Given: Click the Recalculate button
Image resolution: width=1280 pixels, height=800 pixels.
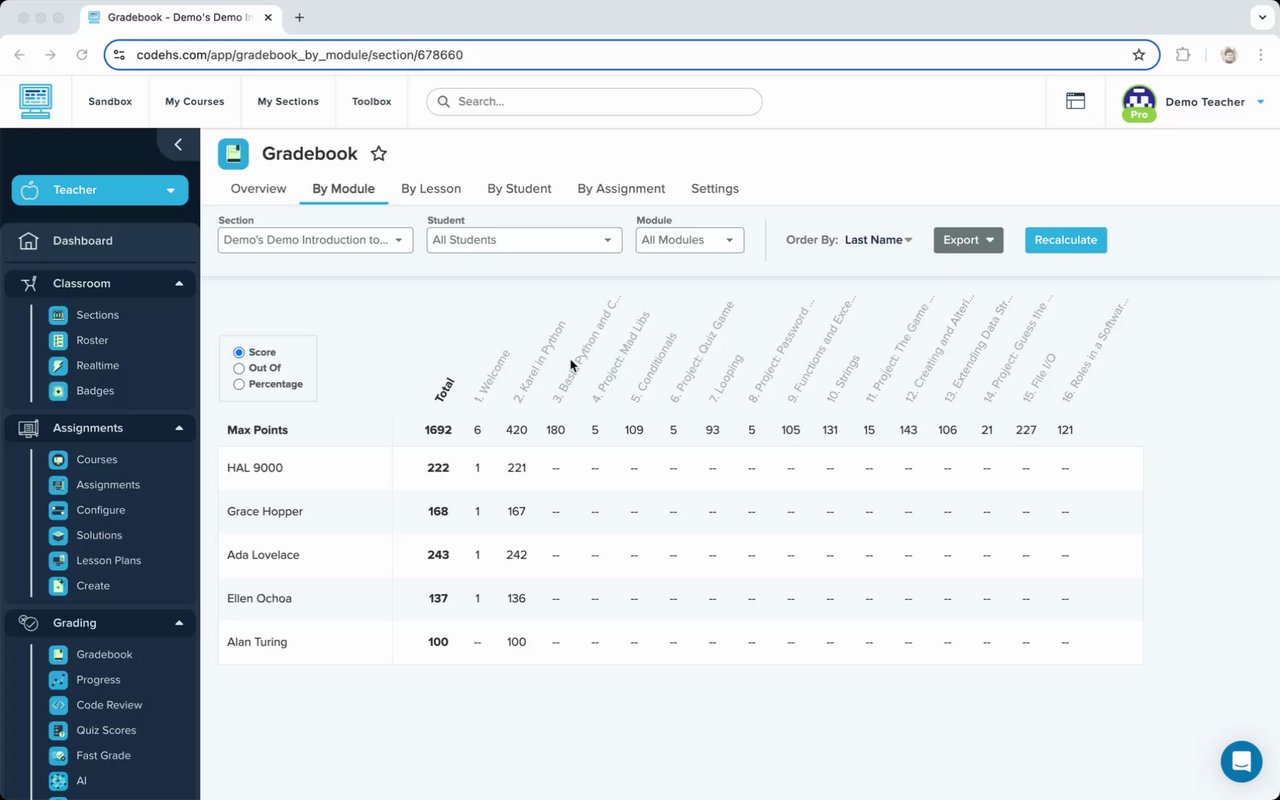Looking at the screenshot, I should click(x=1066, y=240).
